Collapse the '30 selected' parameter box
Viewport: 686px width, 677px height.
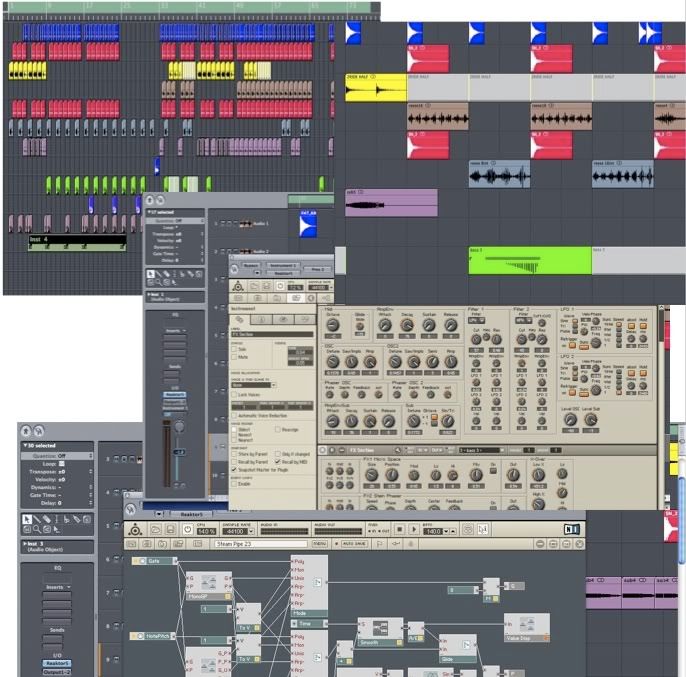coord(25,445)
